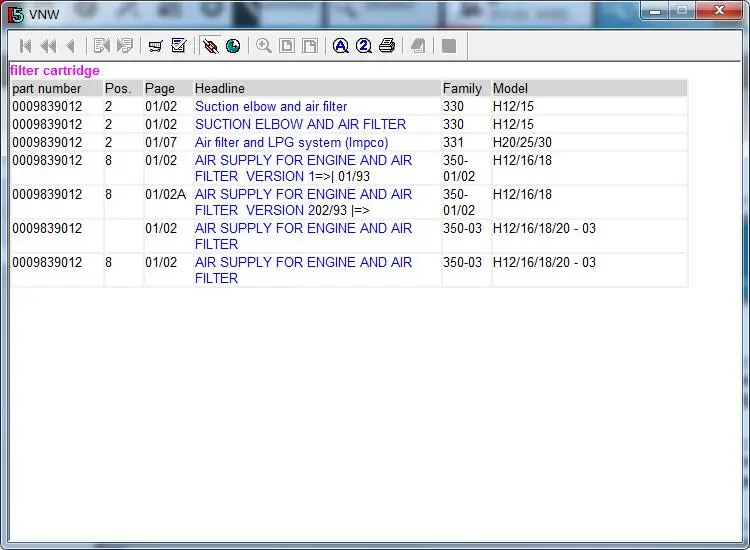Click the 'Model' column header
This screenshot has height=550, width=750.
click(x=510, y=88)
